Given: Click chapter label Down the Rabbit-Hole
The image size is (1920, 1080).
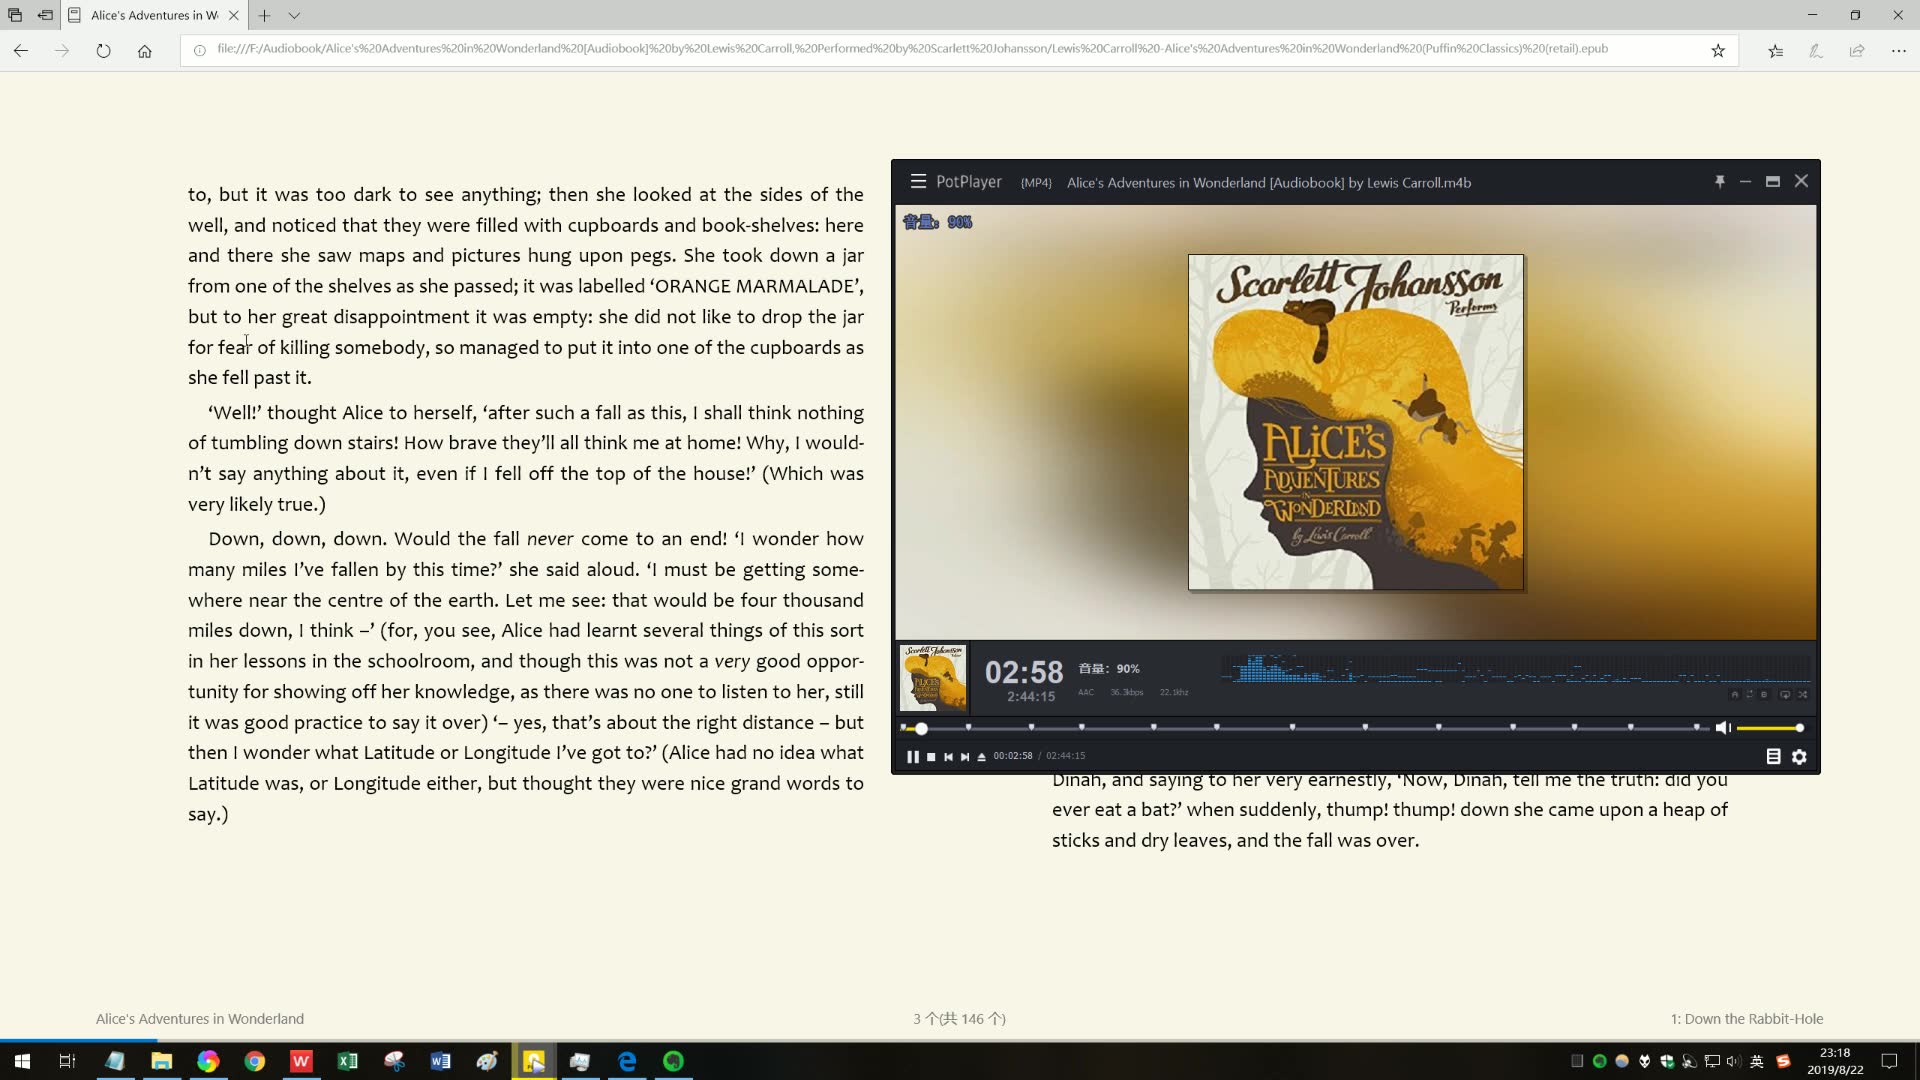Looking at the screenshot, I should [x=1747, y=1018].
